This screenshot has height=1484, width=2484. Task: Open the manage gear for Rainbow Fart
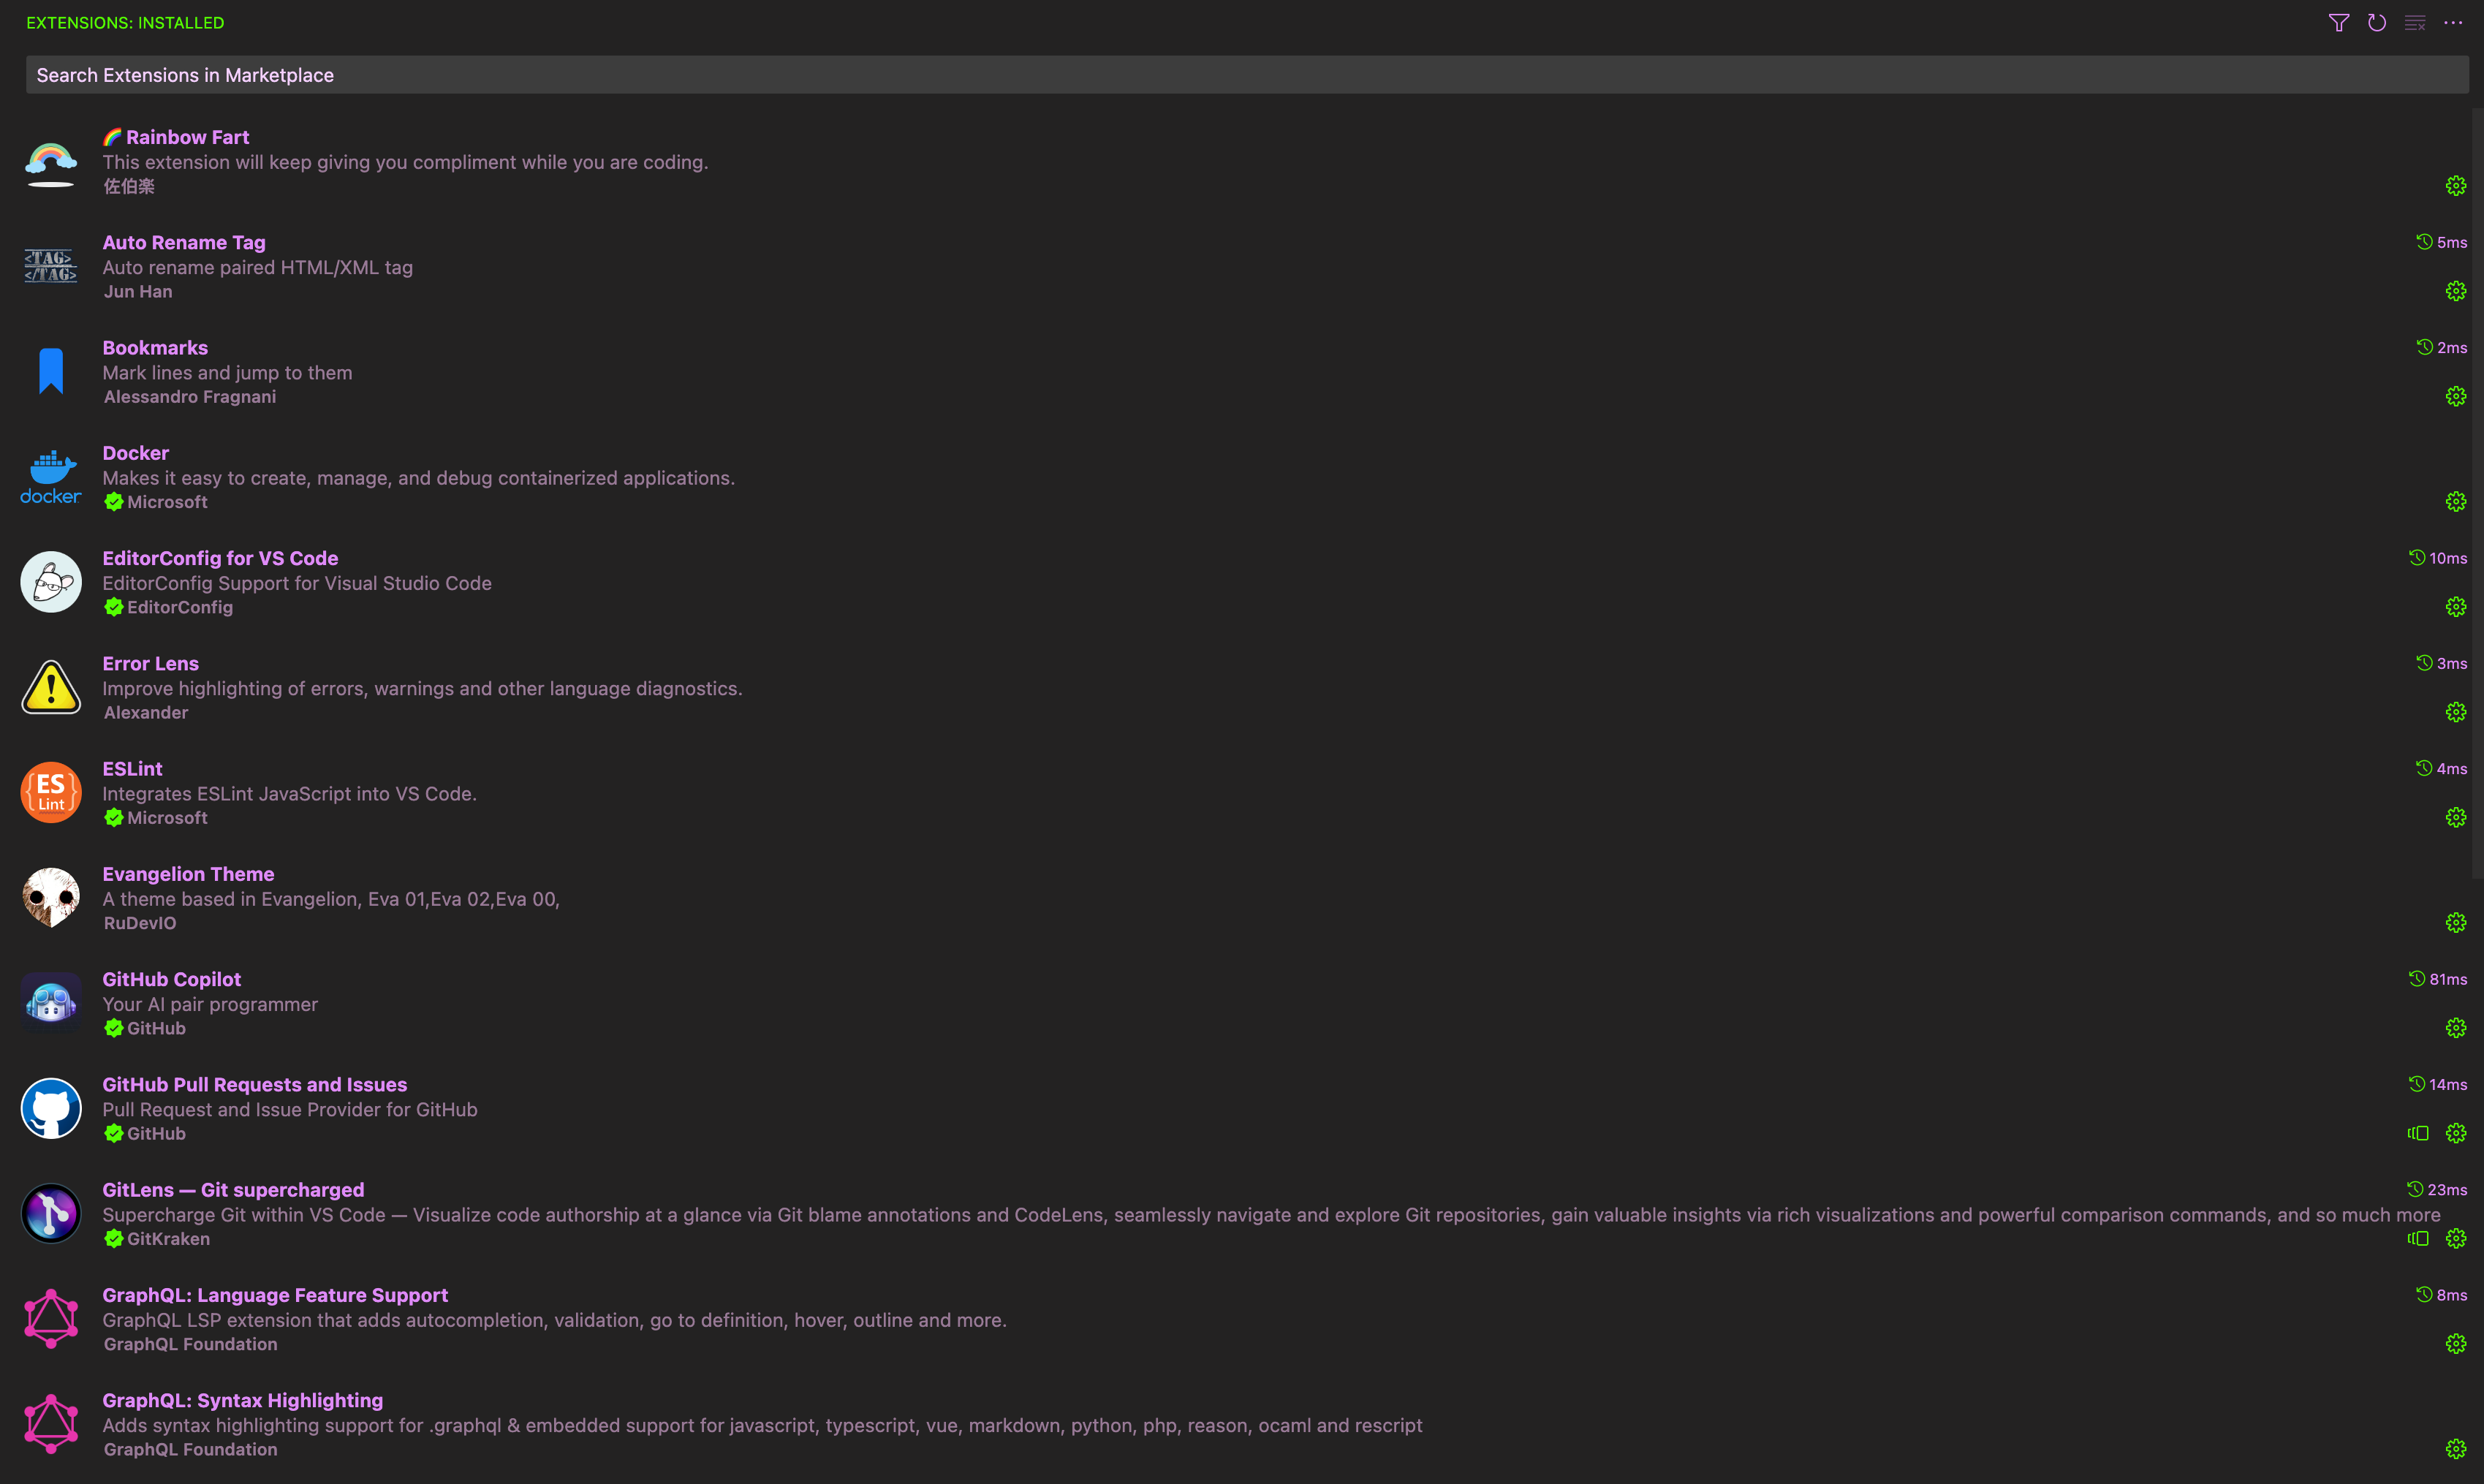(x=2455, y=186)
